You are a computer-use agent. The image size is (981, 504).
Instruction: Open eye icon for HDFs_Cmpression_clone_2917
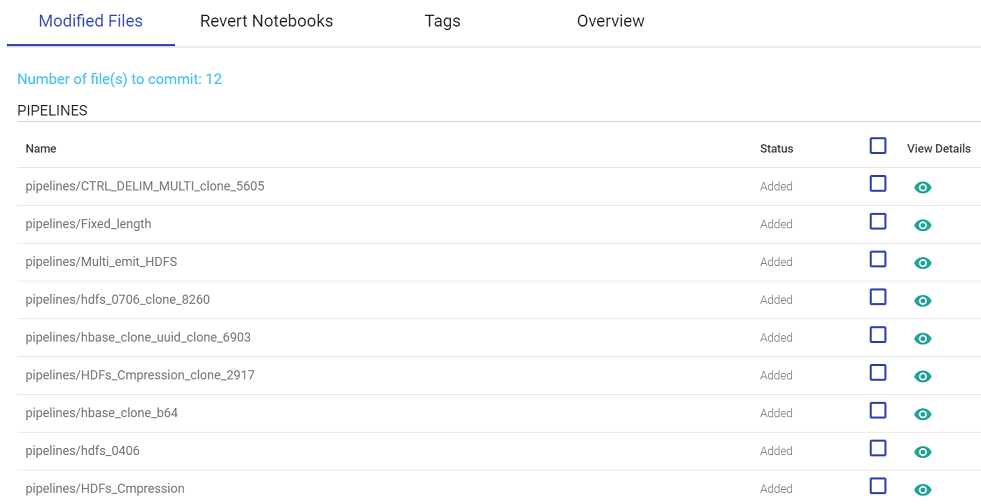(922, 376)
